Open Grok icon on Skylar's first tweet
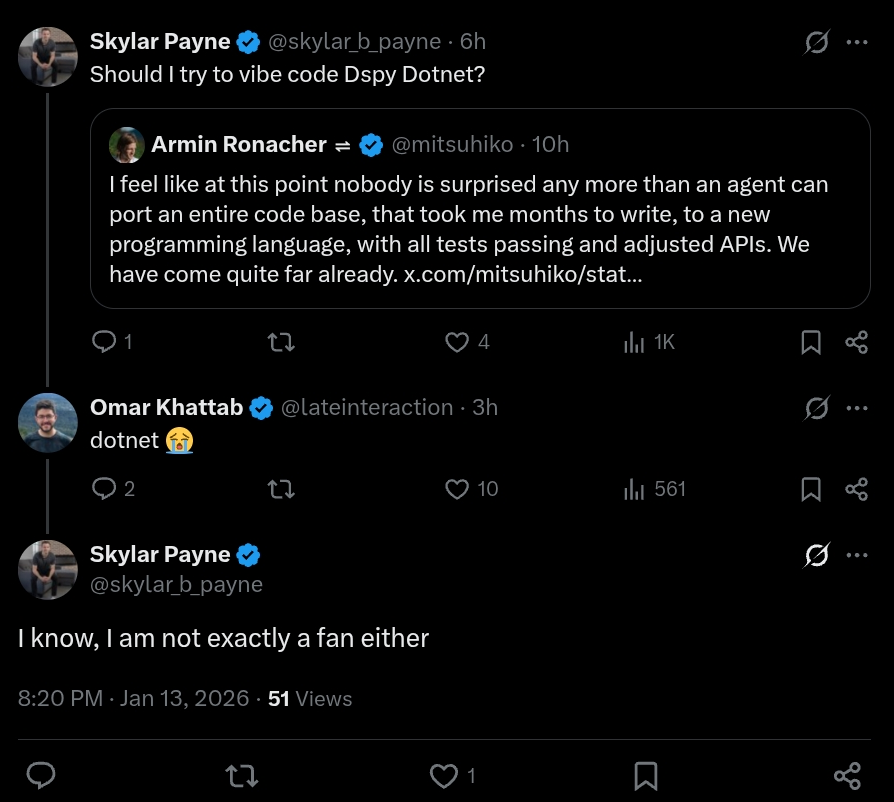Screen dimensions: 894x802 816,42
